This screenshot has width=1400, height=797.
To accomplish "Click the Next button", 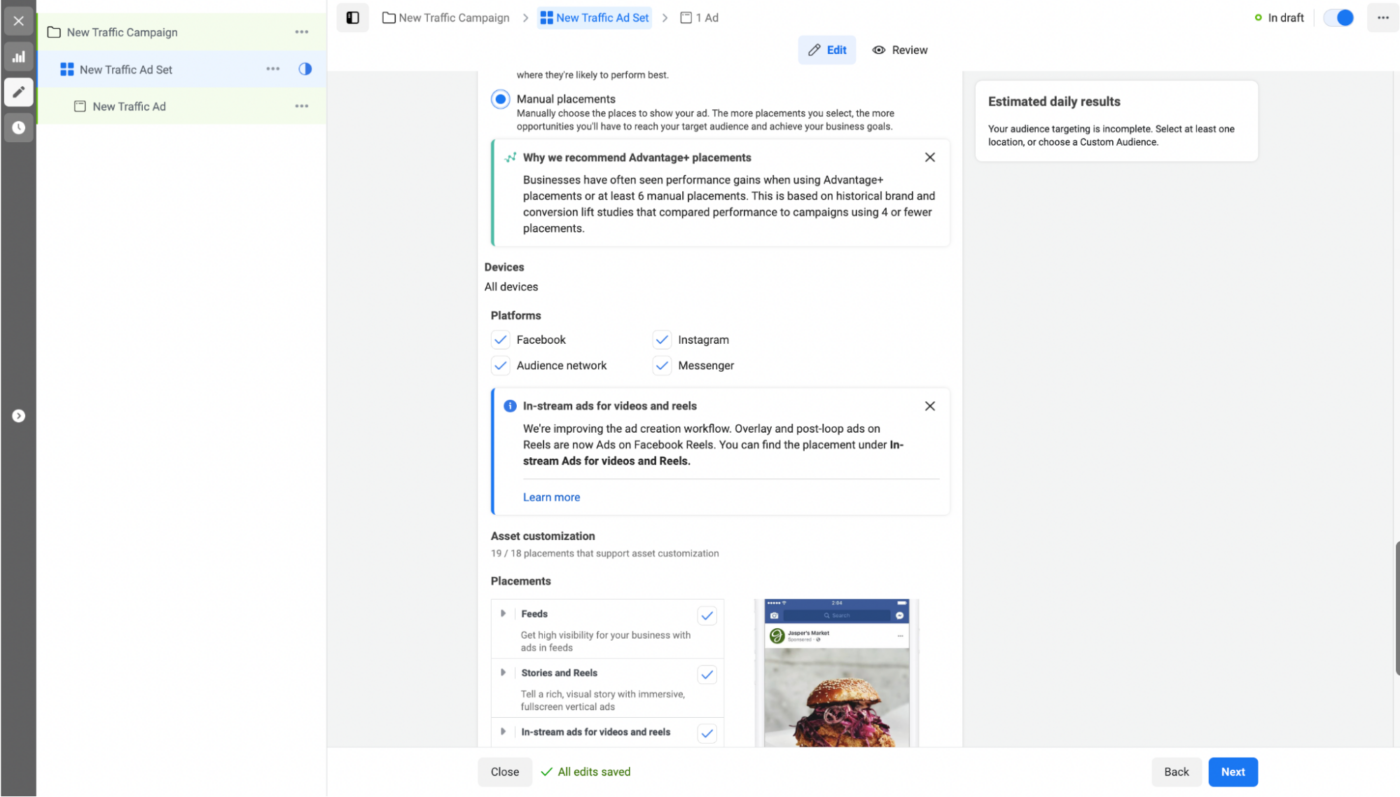I will point(1232,771).
